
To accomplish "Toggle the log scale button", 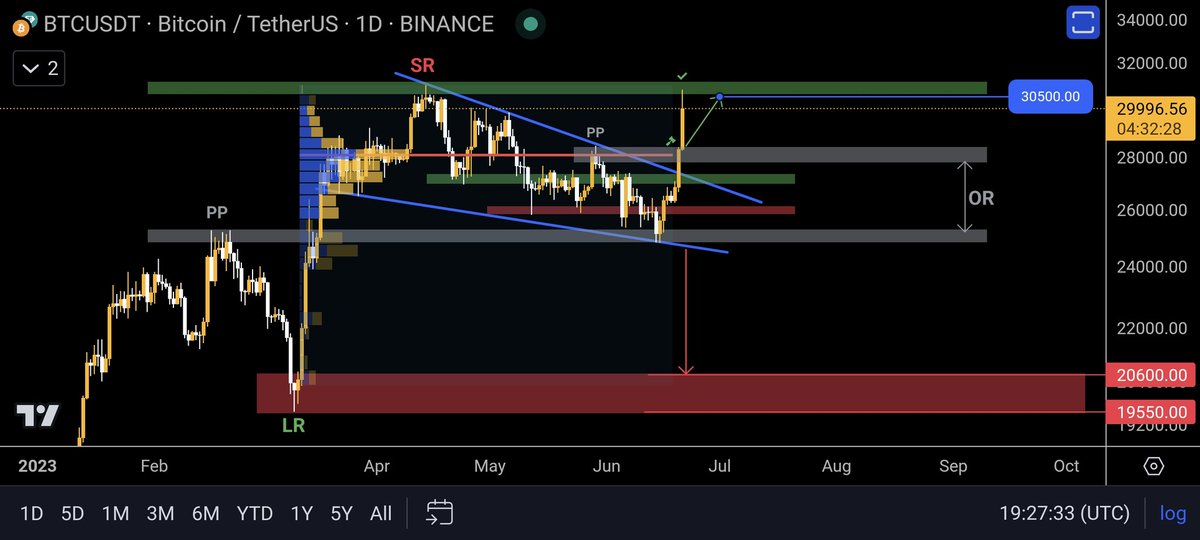I will tap(1173, 514).
